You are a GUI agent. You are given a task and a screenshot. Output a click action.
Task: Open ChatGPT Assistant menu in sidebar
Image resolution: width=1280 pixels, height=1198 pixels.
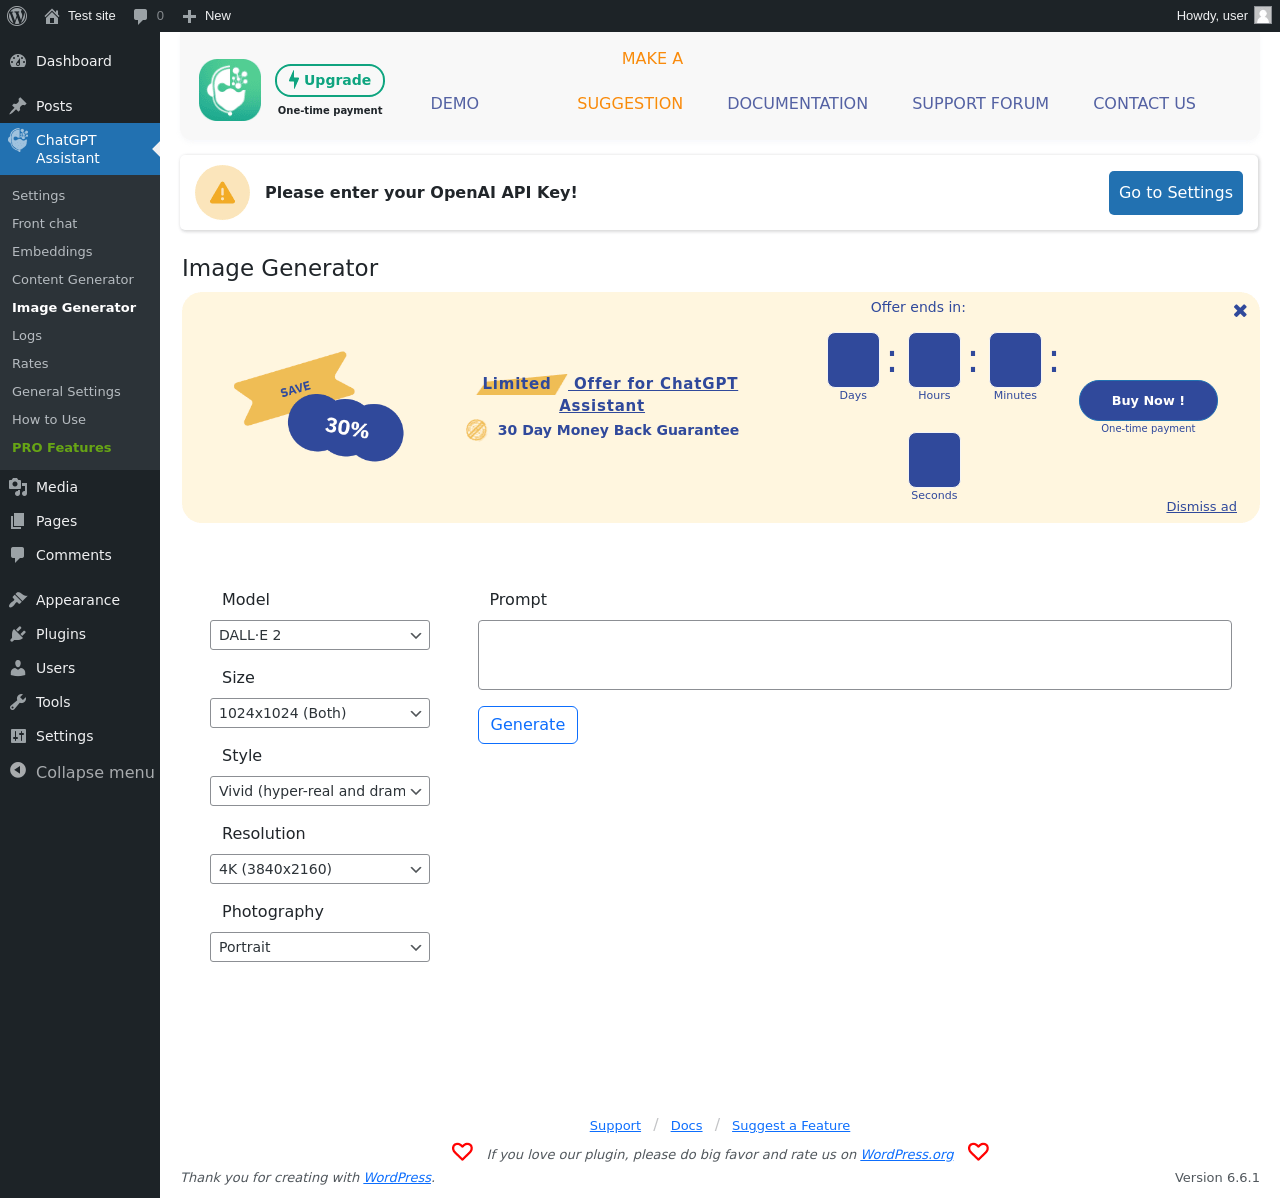[80, 149]
